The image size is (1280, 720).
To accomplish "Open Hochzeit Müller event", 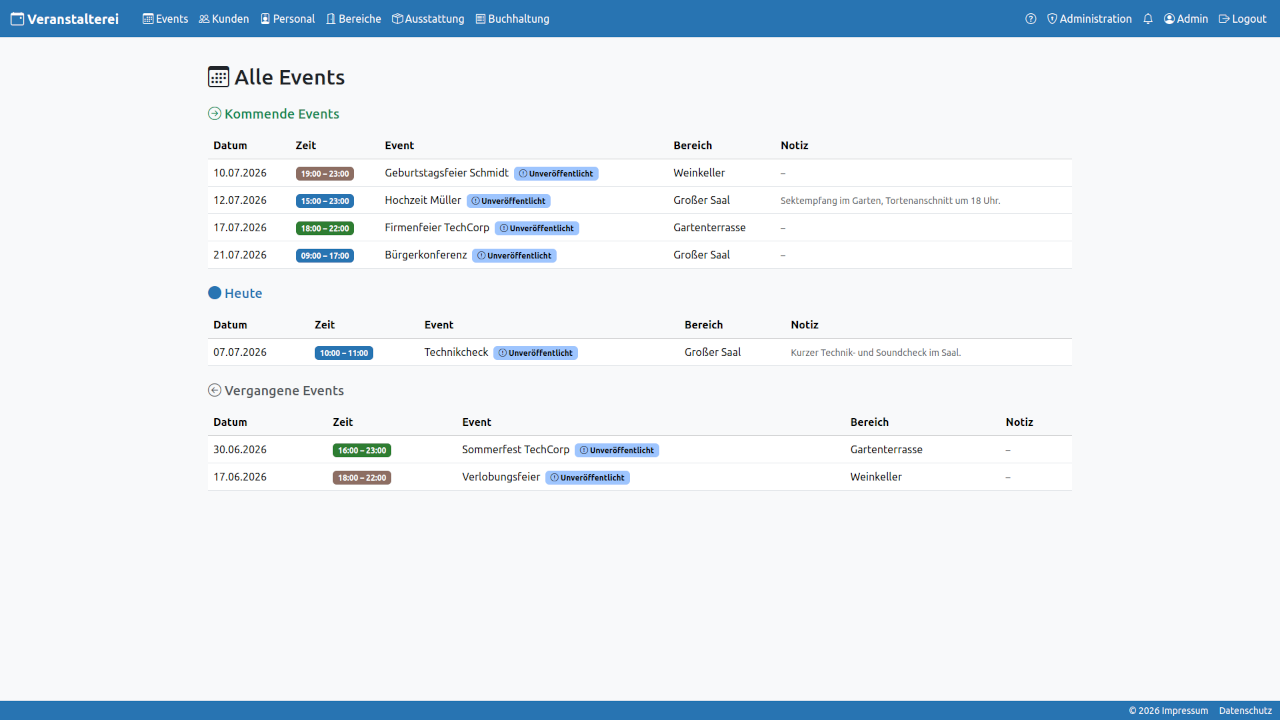I will coord(423,200).
